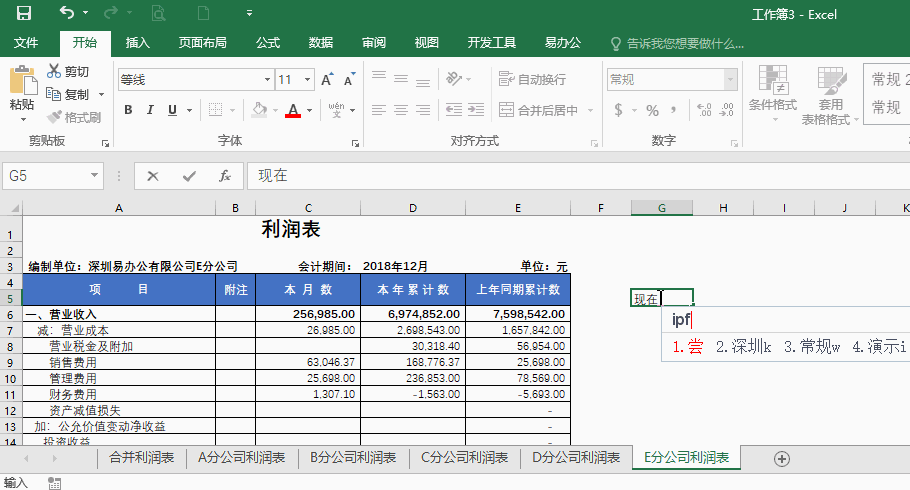Screen dimensions: 910x490
Task: Open the 公式 ribbon tab
Action: point(268,43)
